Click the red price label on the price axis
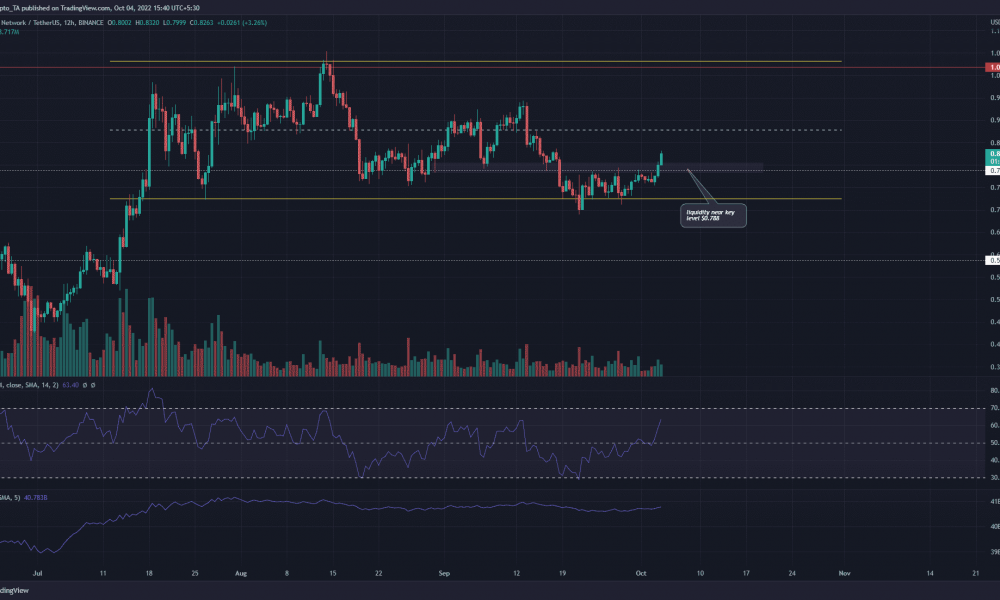 (993, 67)
